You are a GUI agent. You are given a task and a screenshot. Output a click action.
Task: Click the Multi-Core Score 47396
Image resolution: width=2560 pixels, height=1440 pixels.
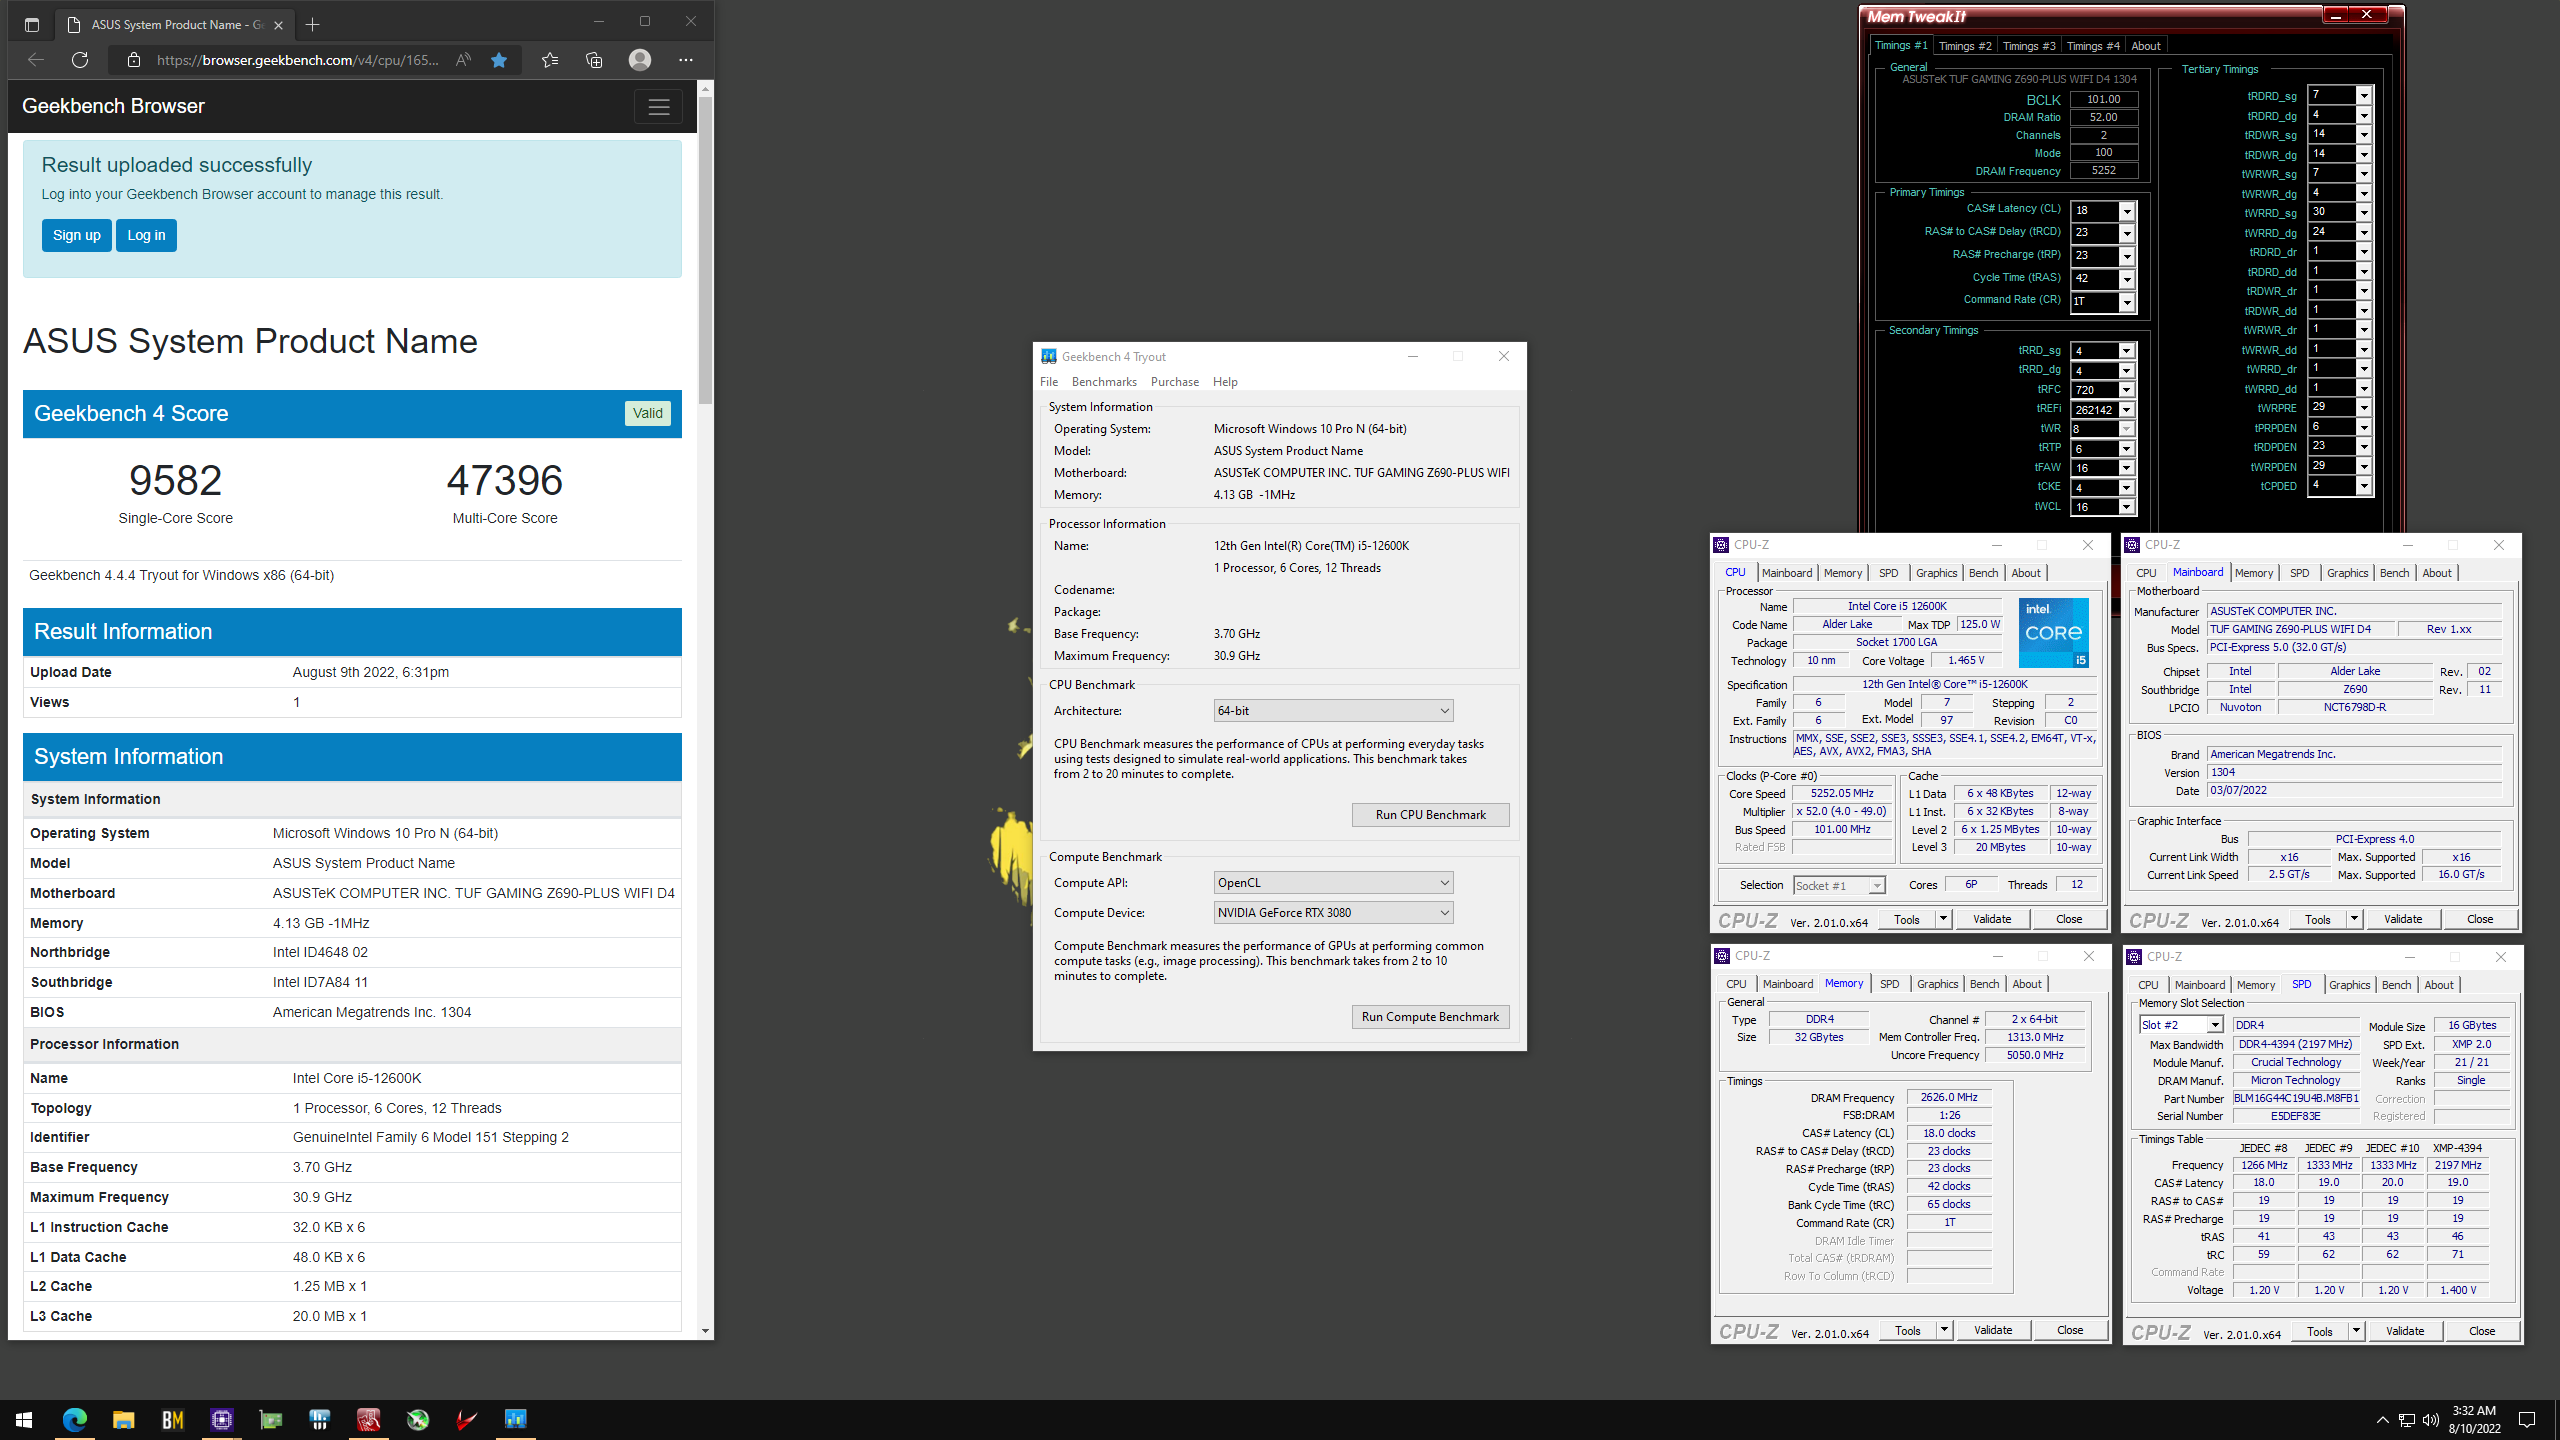click(504, 481)
